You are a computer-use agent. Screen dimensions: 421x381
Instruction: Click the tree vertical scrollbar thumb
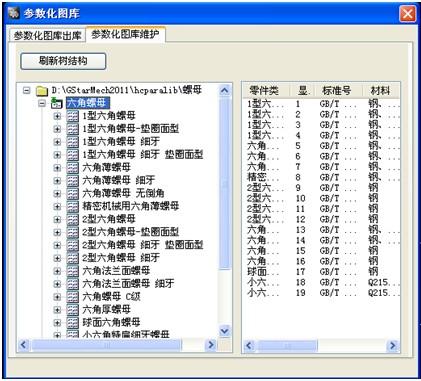click(x=225, y=183)
